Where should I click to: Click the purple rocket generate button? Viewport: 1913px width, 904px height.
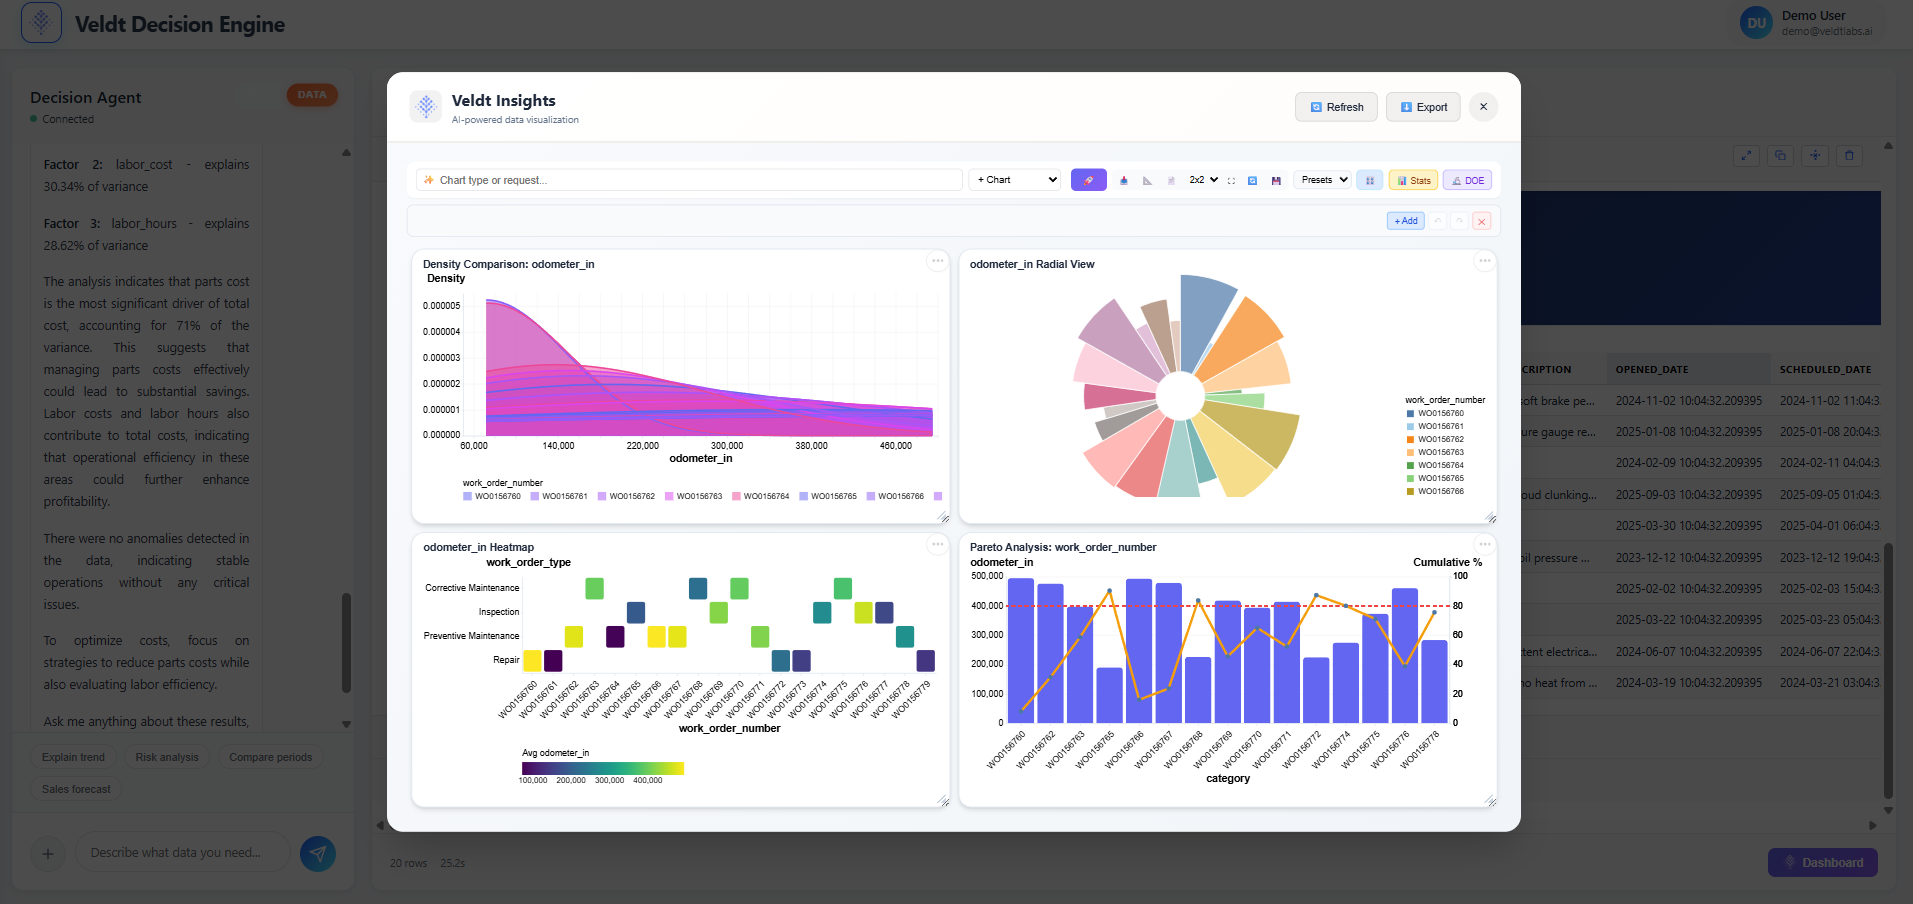pyautogui.click(x=1088, y=180)
